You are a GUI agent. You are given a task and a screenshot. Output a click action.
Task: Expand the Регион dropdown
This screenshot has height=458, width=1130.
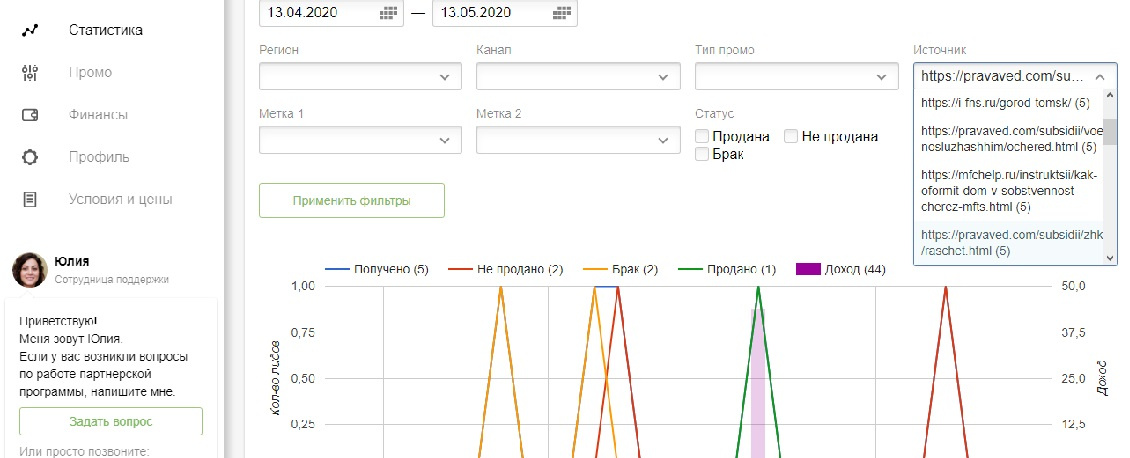(360, 76)
